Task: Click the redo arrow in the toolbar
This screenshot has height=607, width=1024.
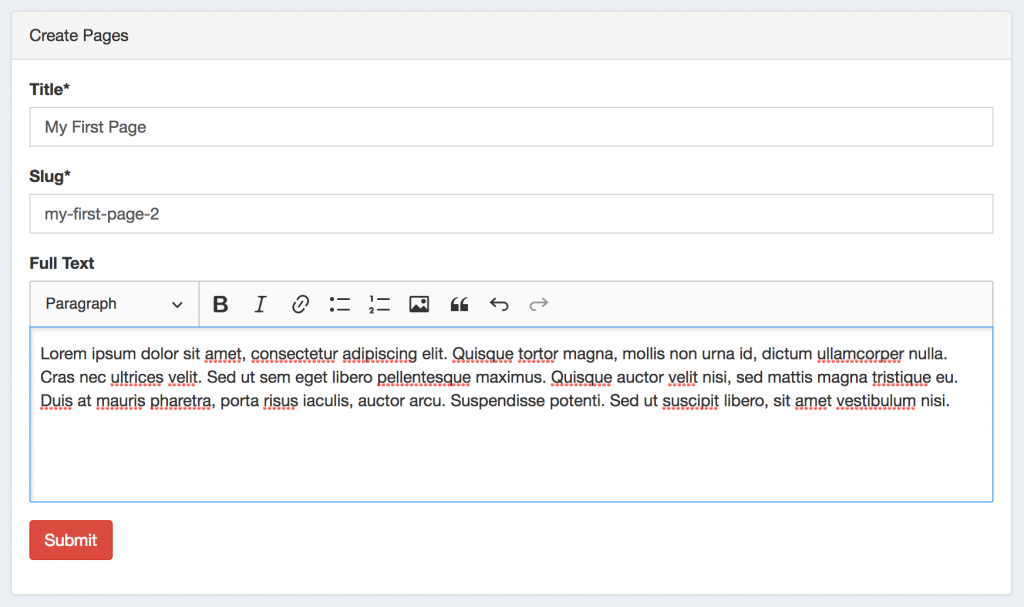Action: click(539, 305)
